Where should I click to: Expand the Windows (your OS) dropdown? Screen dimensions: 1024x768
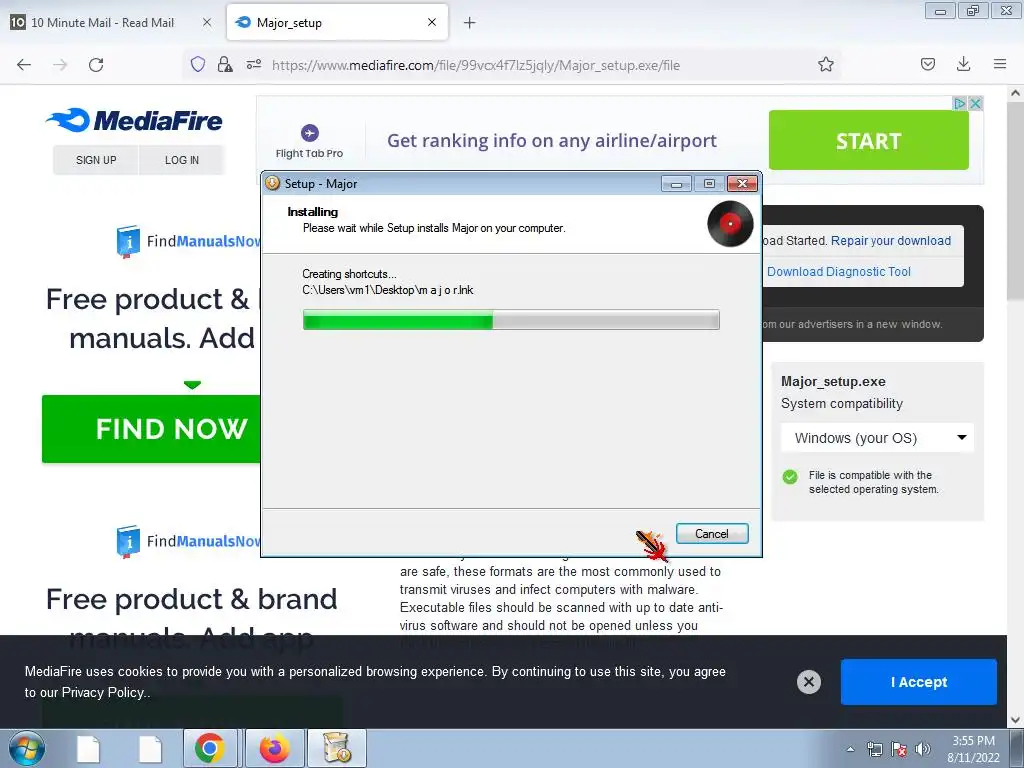click(x=877, y=438)
